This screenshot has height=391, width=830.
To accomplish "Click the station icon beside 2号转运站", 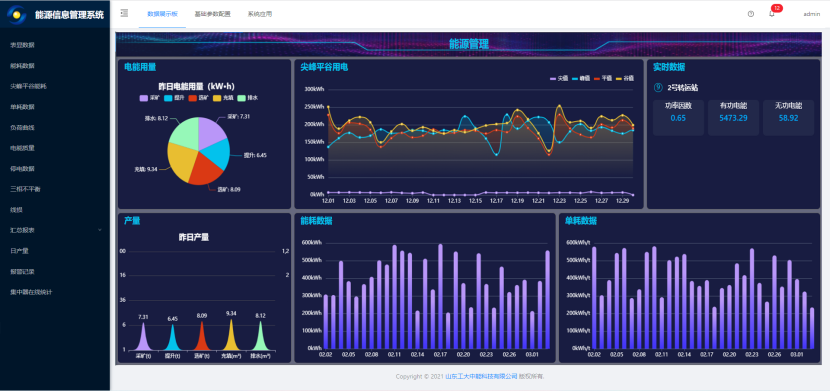I will point(658,88).
